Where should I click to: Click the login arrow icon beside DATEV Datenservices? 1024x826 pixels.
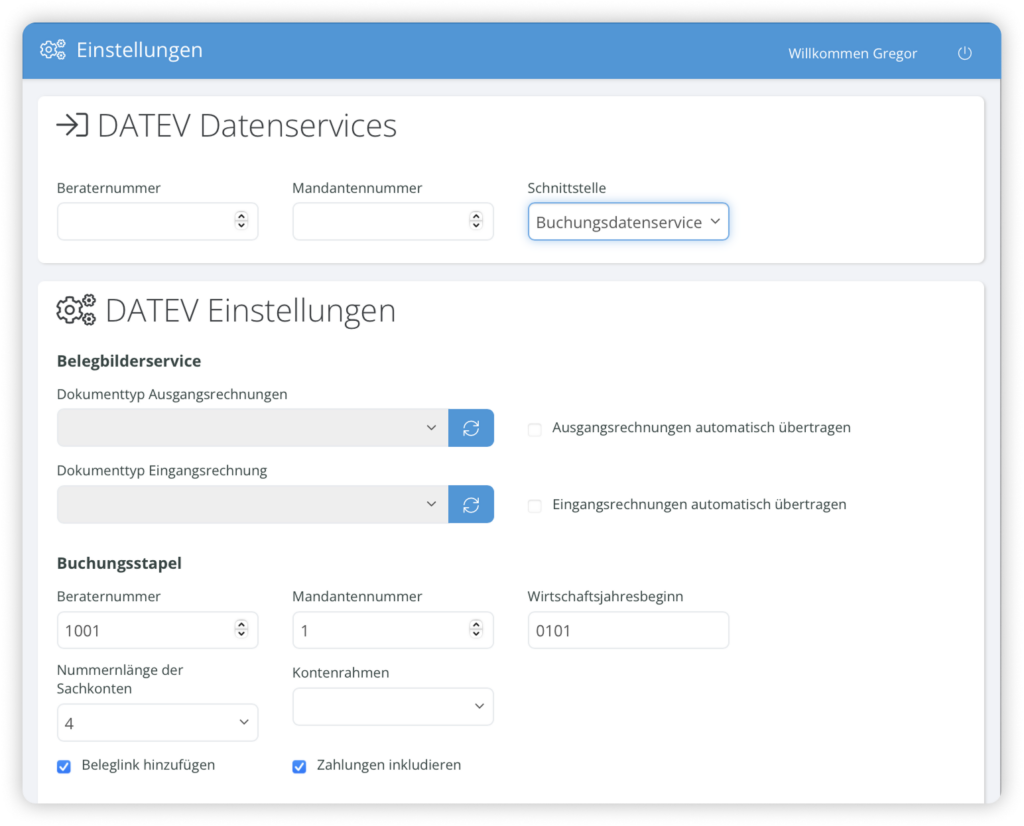point(70,125)
